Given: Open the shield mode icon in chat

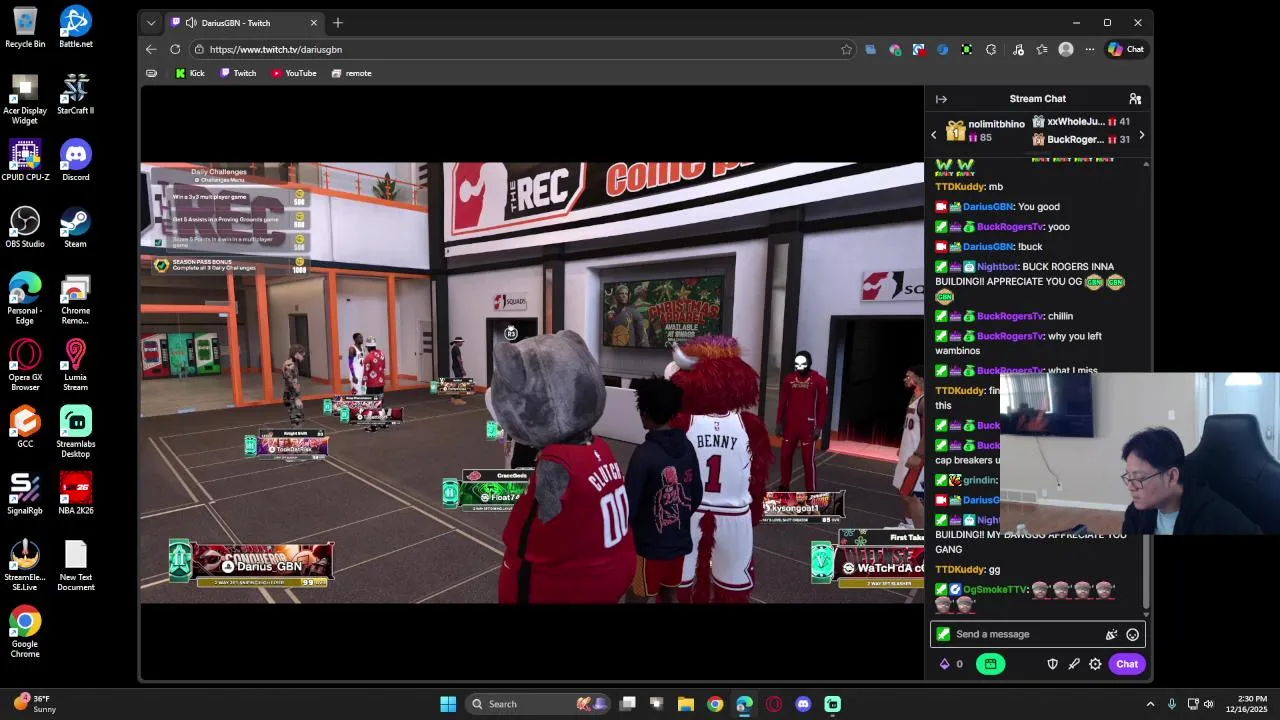Looking at the screenshot, I should (x=1052, y=664).
